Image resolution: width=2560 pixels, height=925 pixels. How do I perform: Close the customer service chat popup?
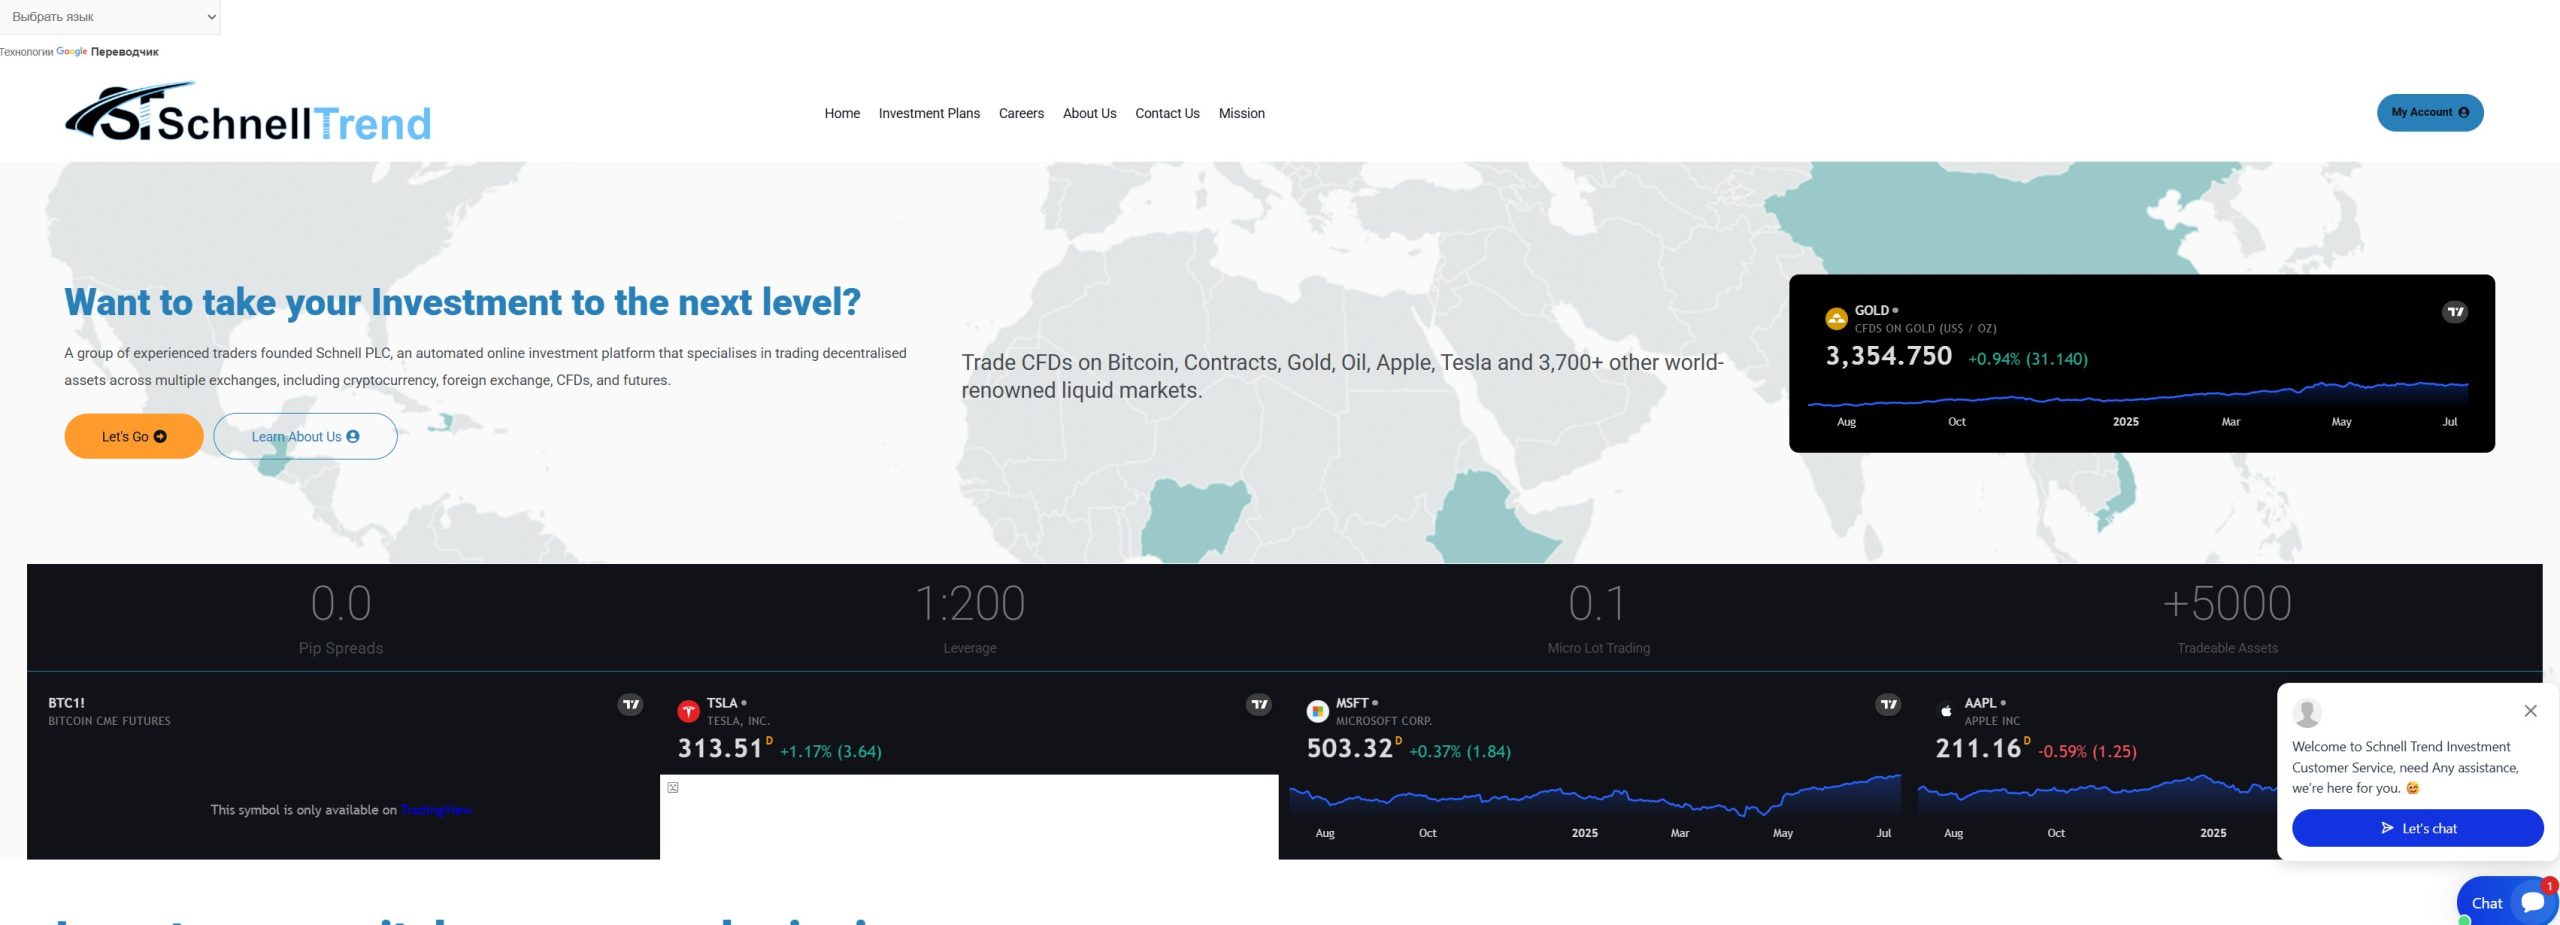pos(2530,711)
